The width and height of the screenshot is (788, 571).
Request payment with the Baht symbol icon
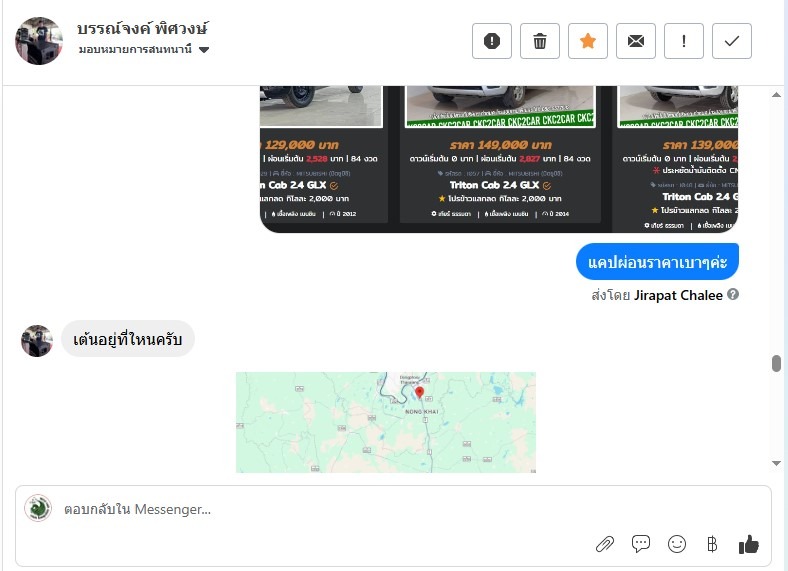tap(712, 544)
